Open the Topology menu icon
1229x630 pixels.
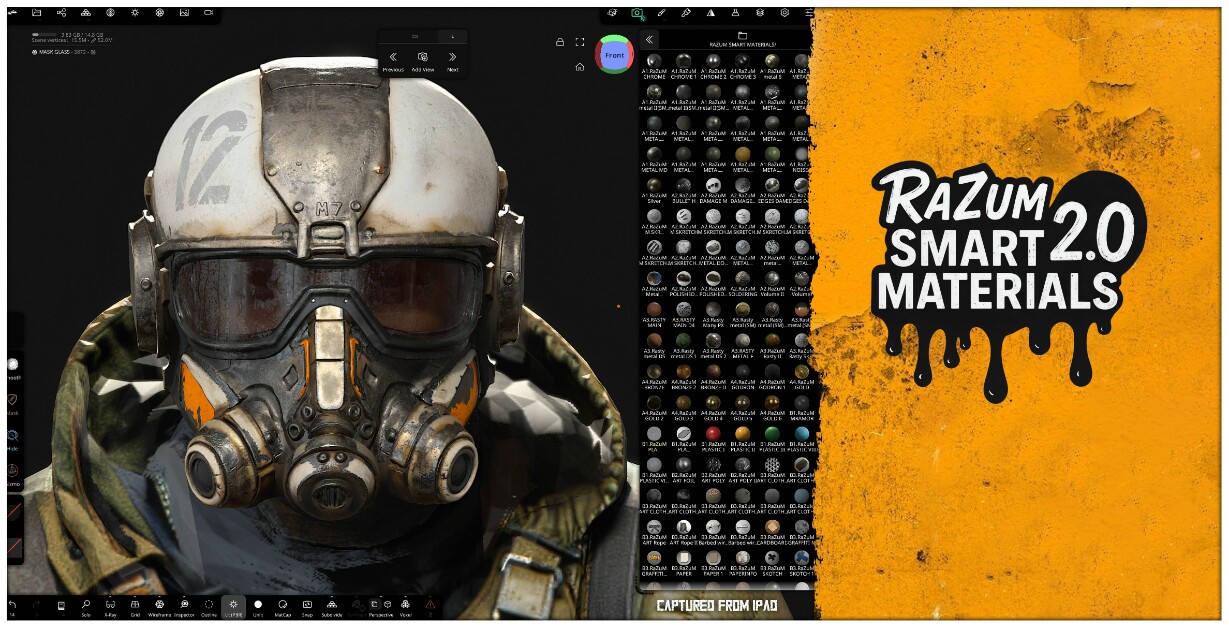pyautogui.click(x=86, y=13)
